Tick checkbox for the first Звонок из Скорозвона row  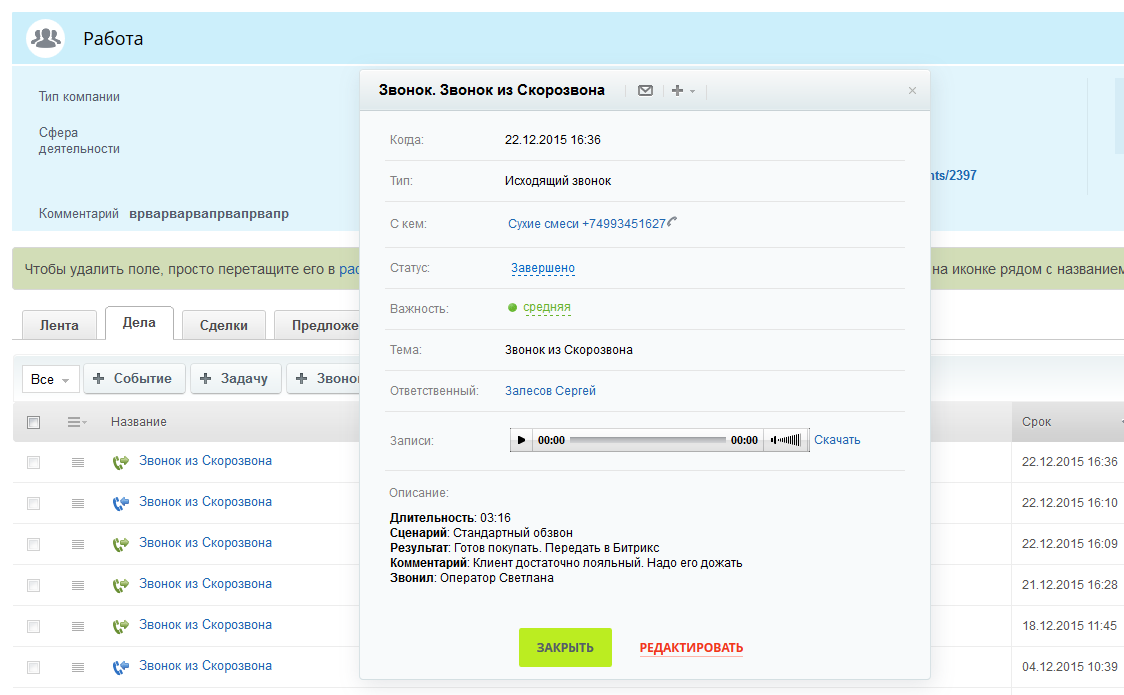[x=33, y=462]
